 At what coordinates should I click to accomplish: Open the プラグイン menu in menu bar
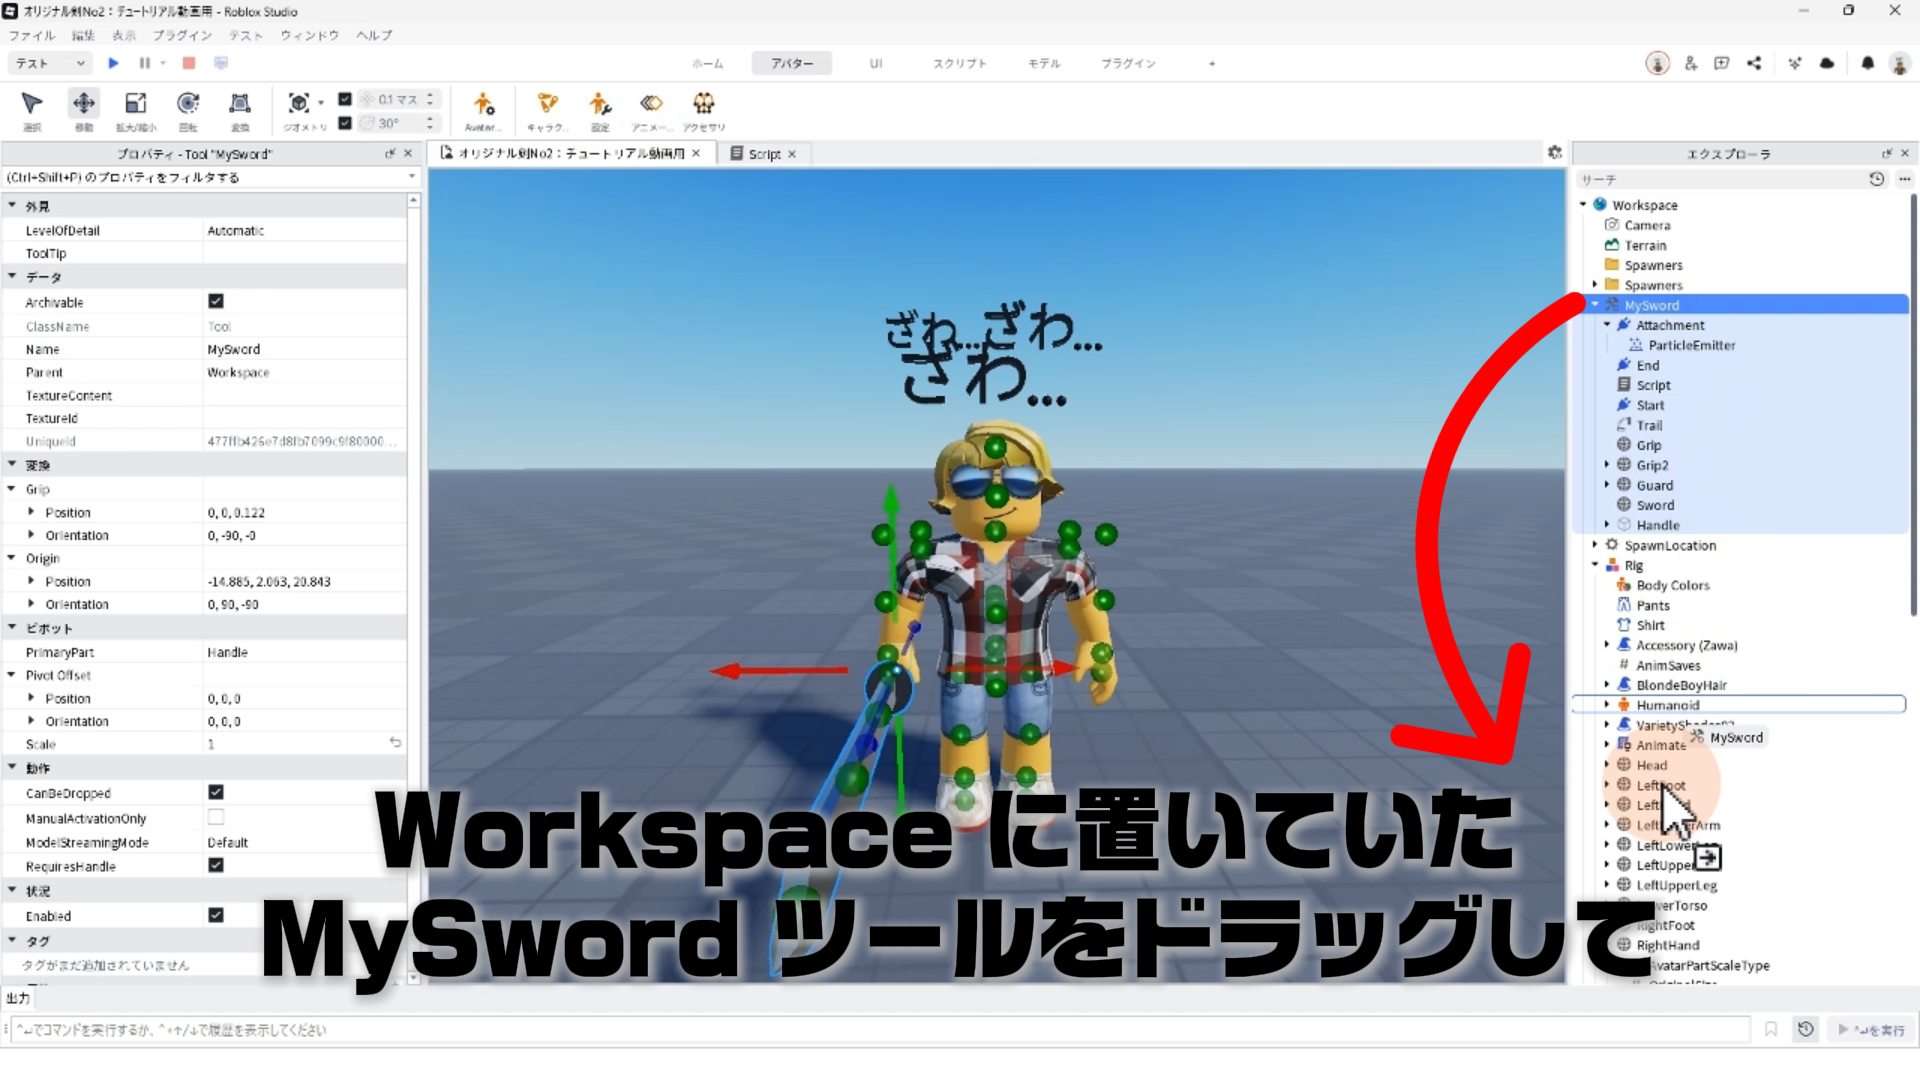(x=182, y=35)
